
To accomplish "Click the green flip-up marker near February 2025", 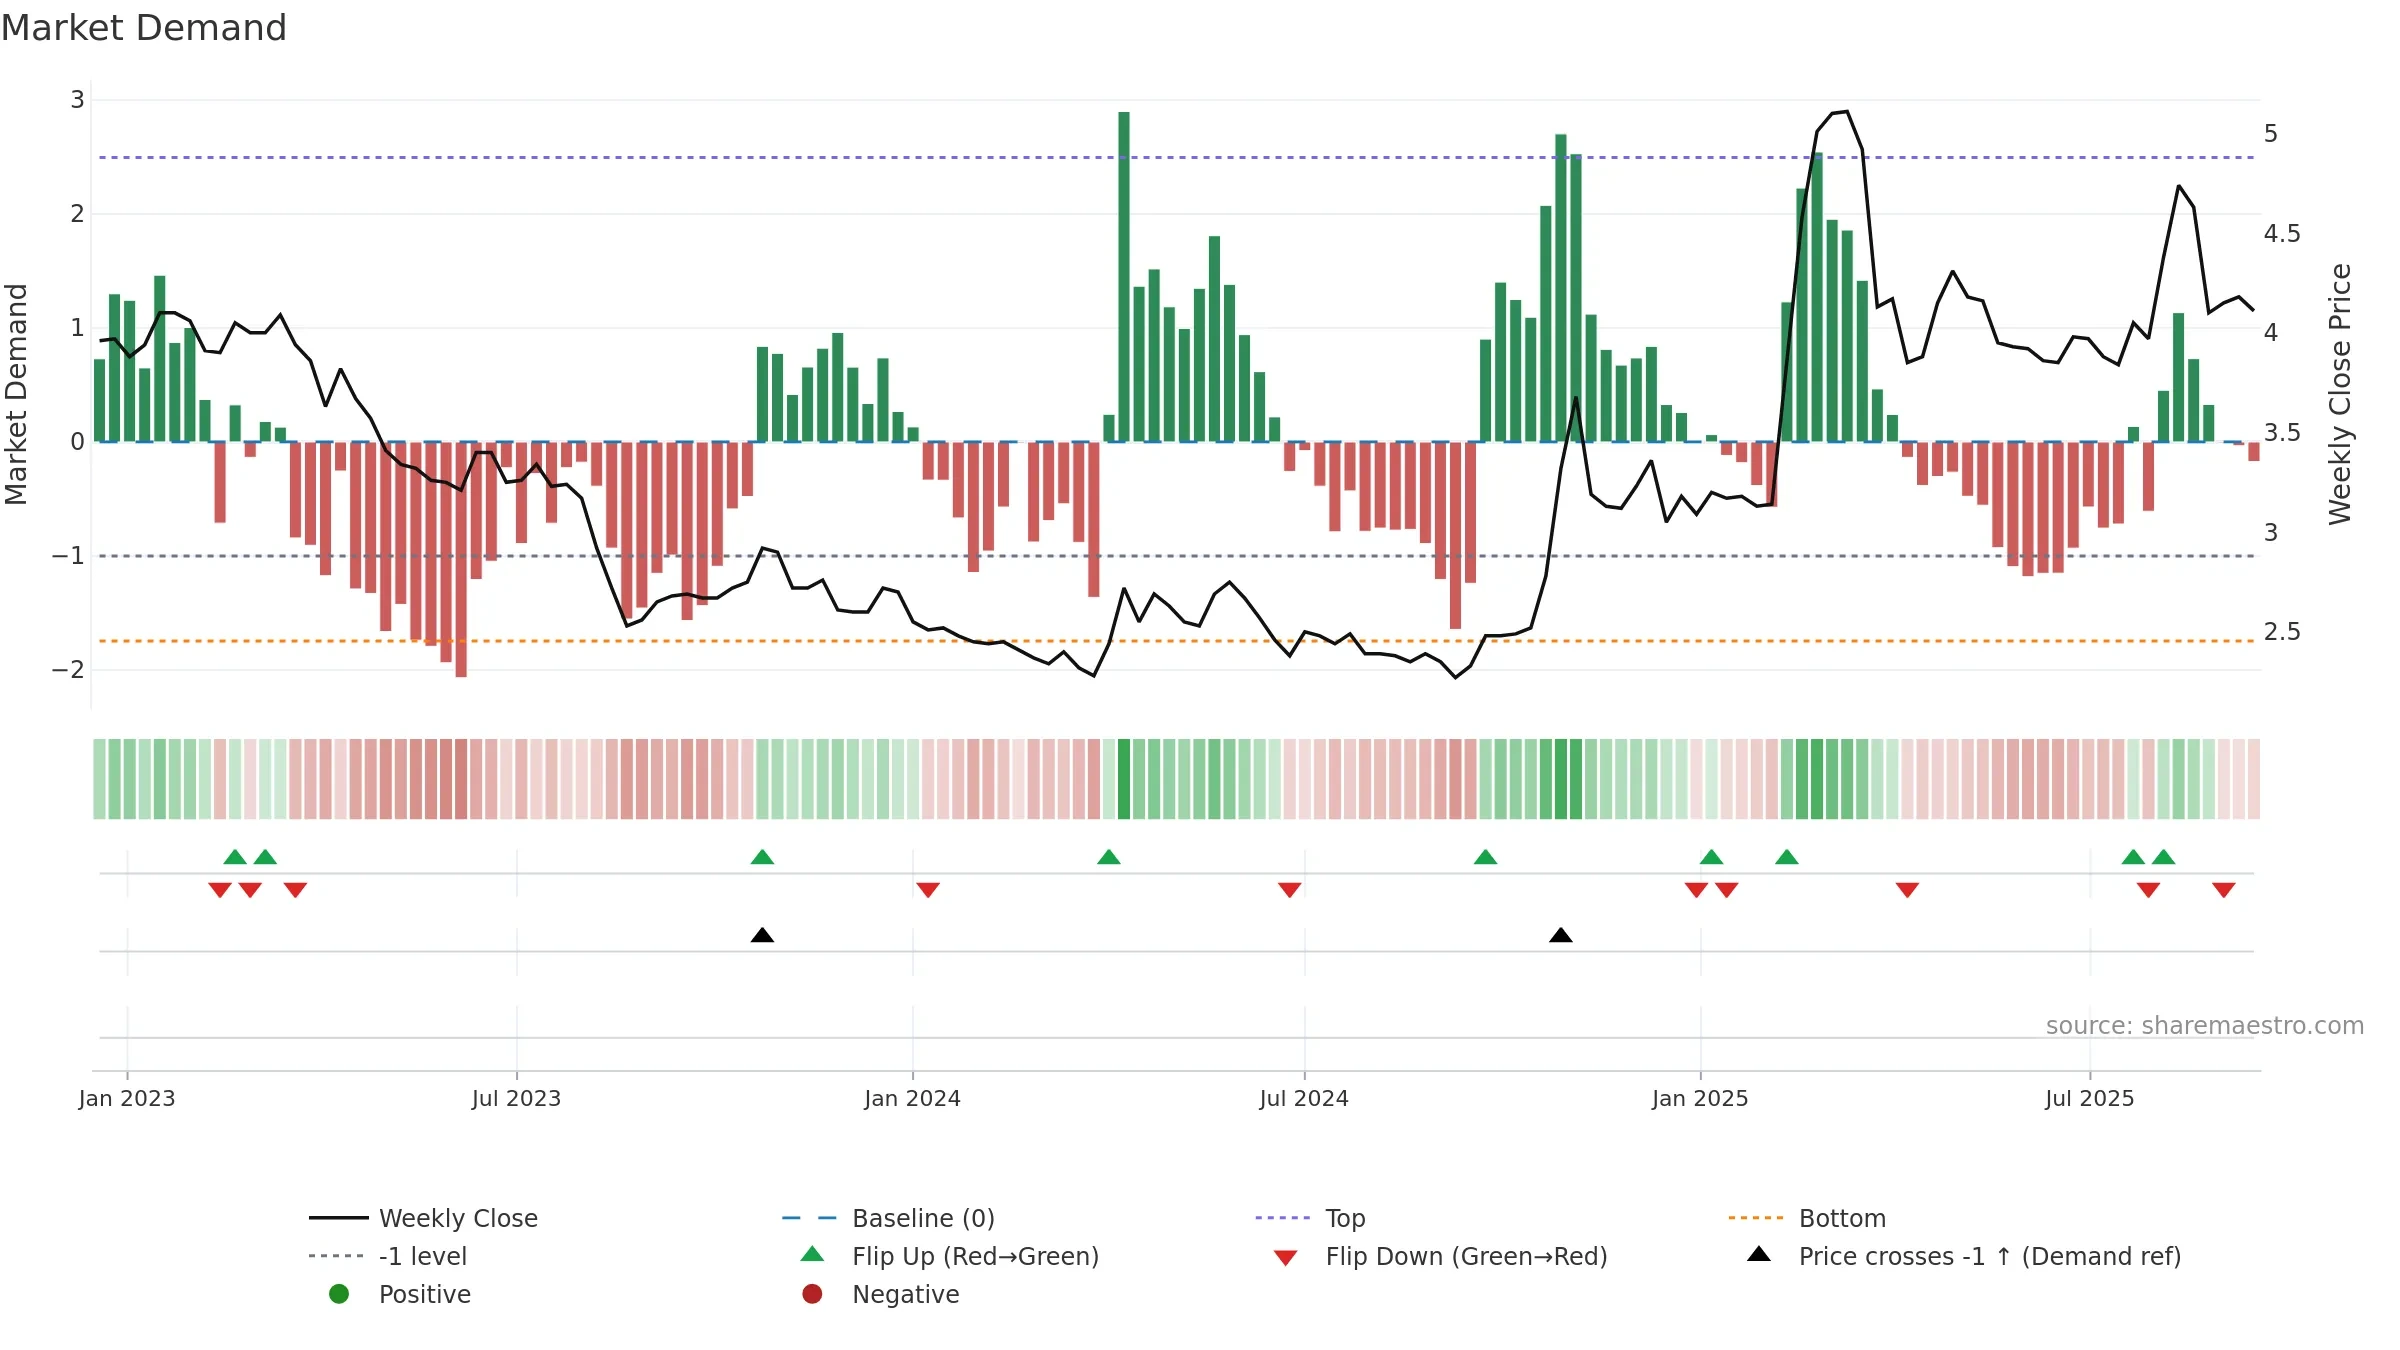I will (x=1787, y=857).
